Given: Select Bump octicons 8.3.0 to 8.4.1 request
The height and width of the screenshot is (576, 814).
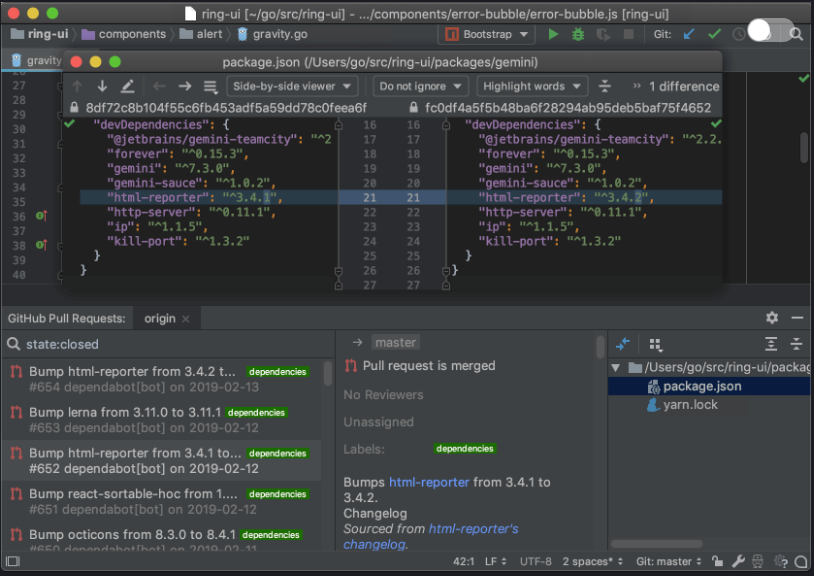Looking at the screenshot, I should [161, 538].
